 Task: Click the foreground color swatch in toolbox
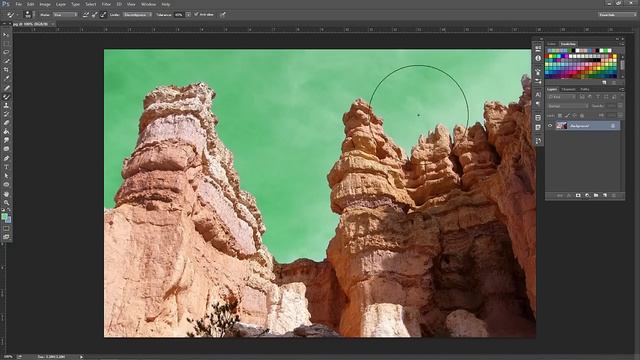[x=4, y=216]
